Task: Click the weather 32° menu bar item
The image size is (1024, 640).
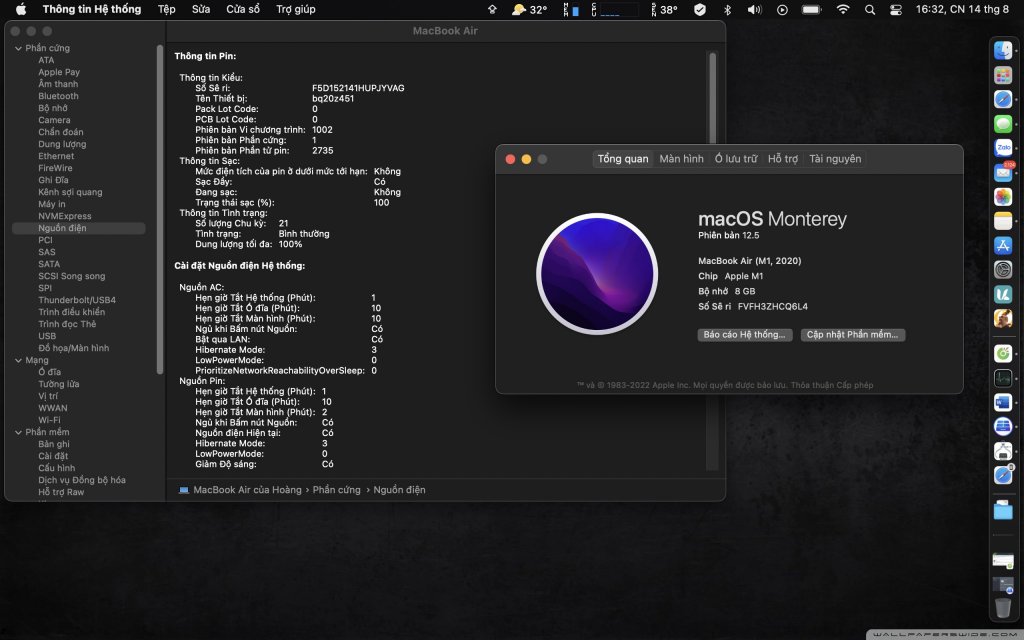Action: [x=529, y=9]
